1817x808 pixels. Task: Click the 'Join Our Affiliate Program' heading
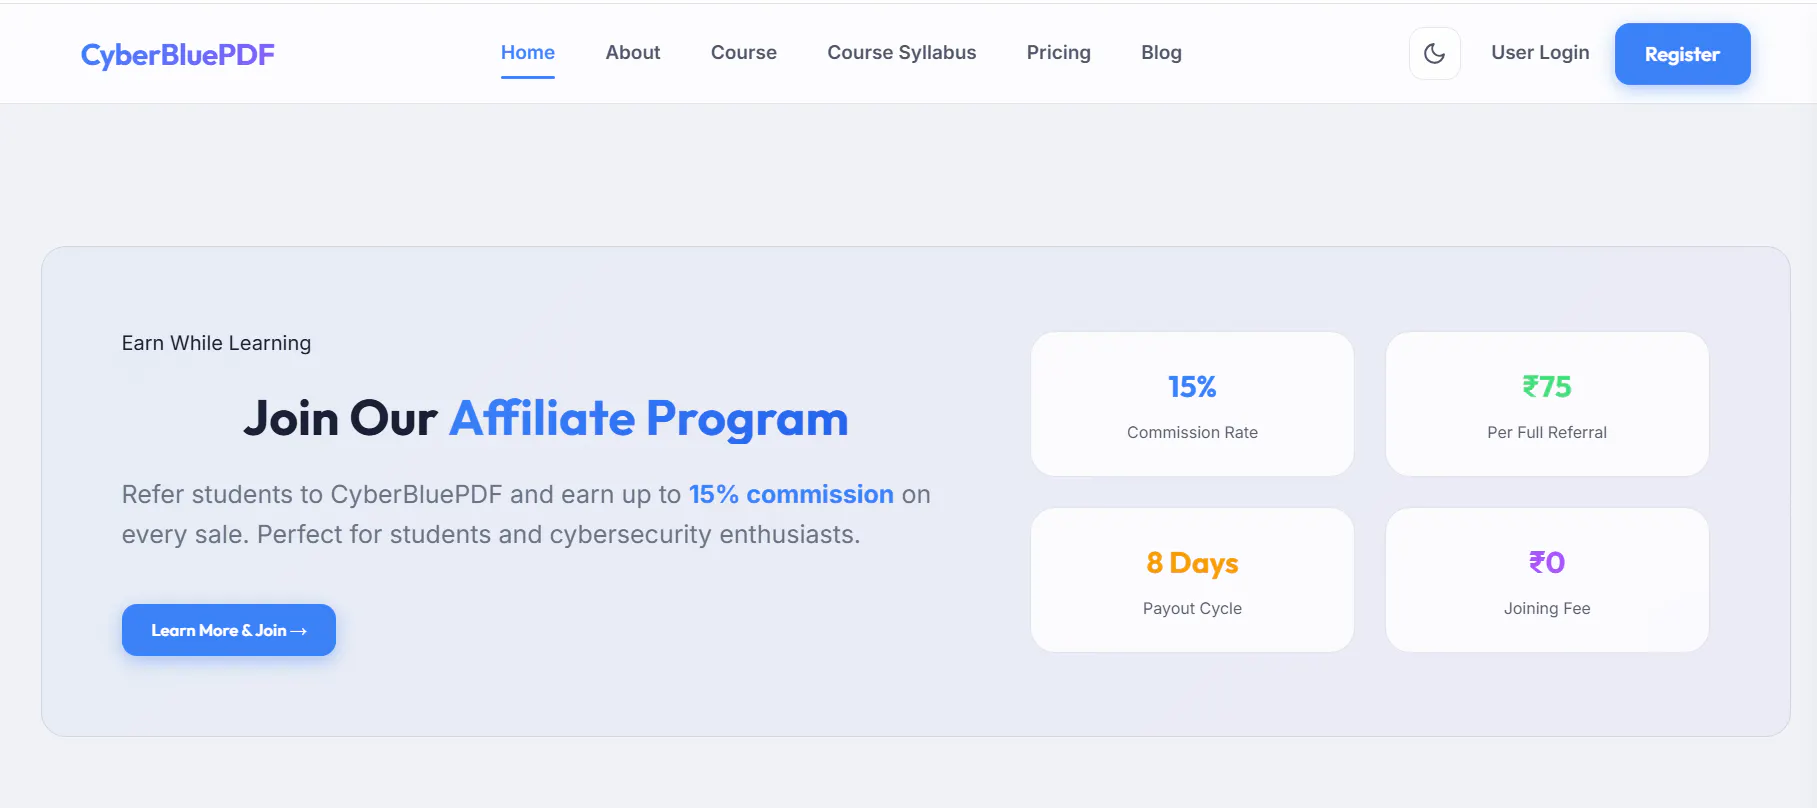546,418
